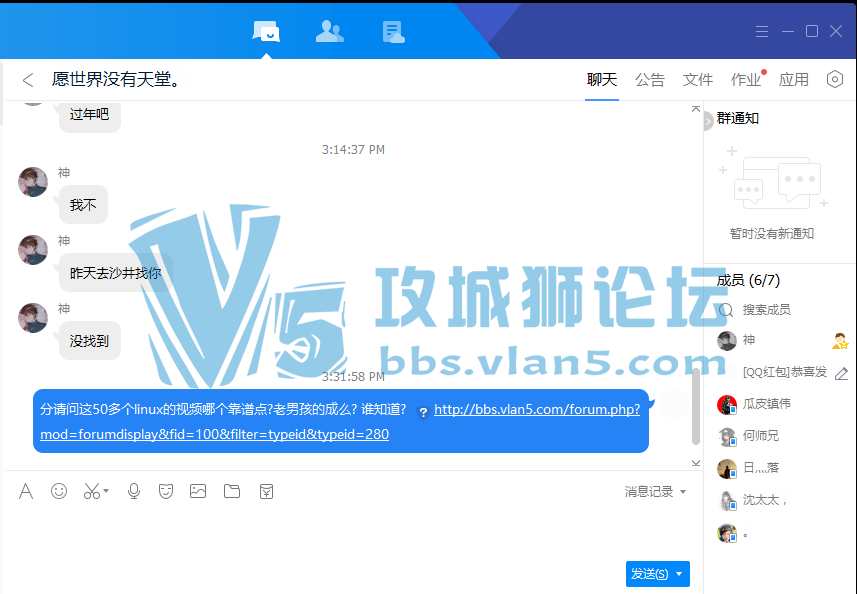Go back with the left arrow icon
Image resolution: width=857 pixels, height=594 pixels.
(x=28, y=80)
